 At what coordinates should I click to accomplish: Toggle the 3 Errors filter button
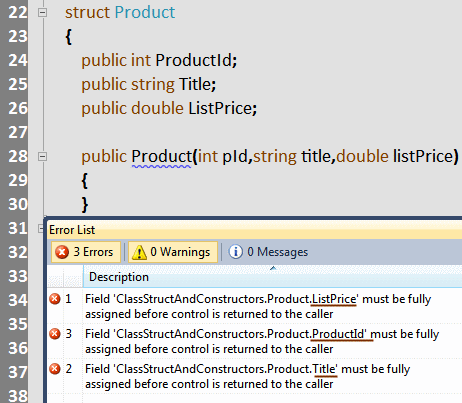click(86, 252)
